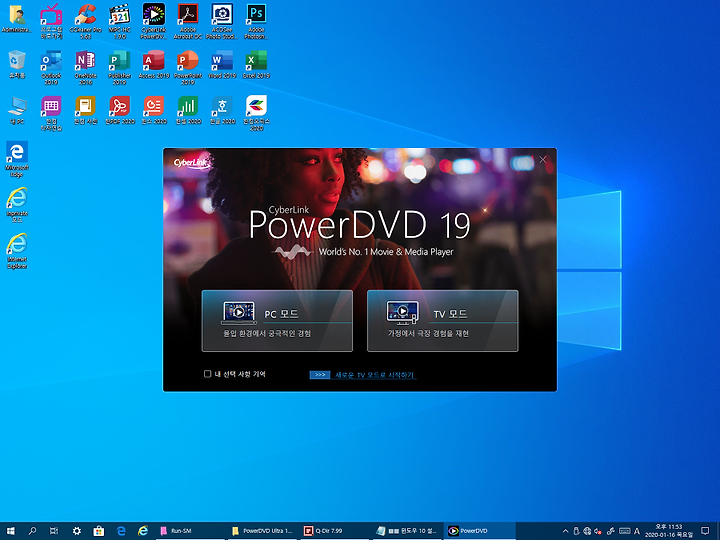The width and height of the screenshot is (720, 540).
Task: Click the taskbar search magnifier
Action: pos(32,531)
